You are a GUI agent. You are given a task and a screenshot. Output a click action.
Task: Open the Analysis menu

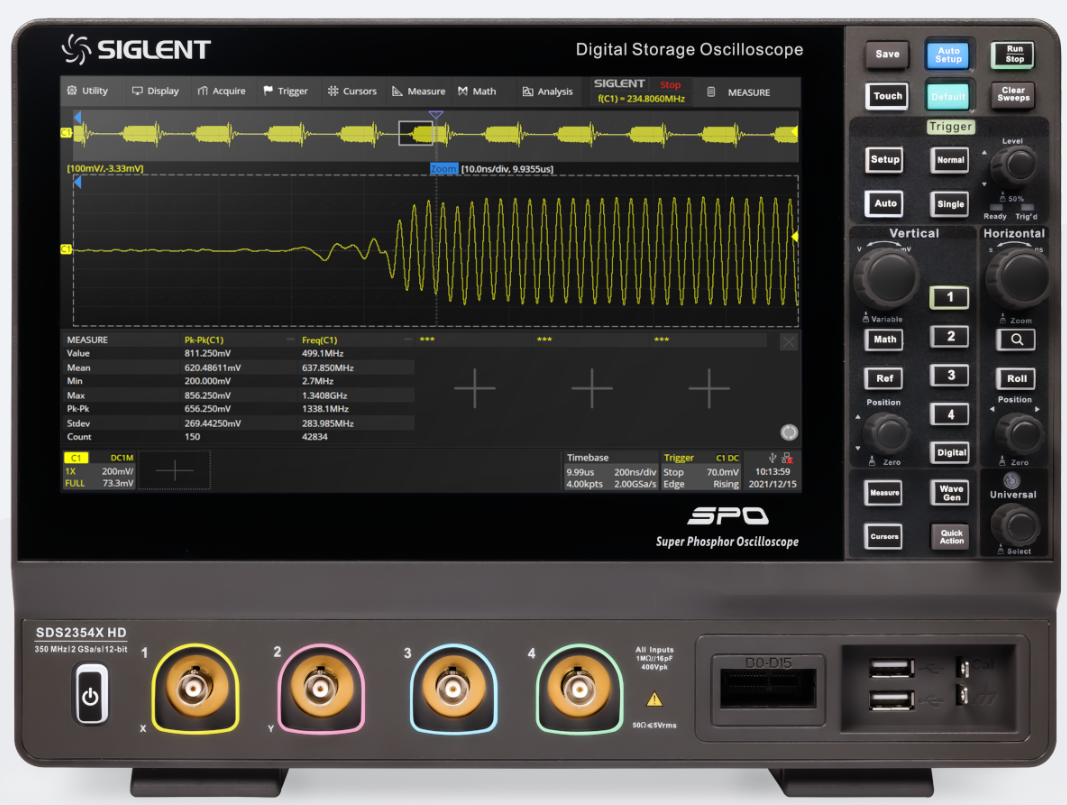[x=548, y=91]
